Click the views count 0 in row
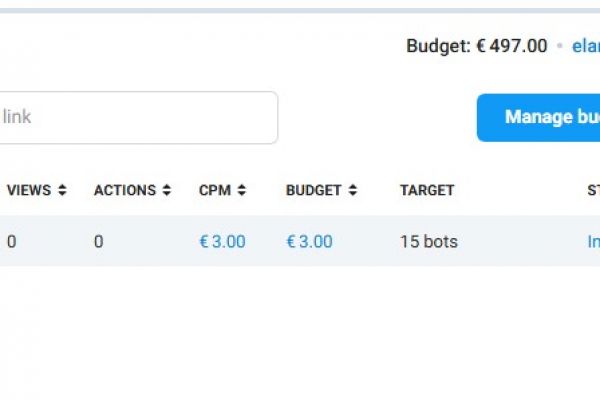The width and height of the screenshot is (600, 400). [11, 242]
